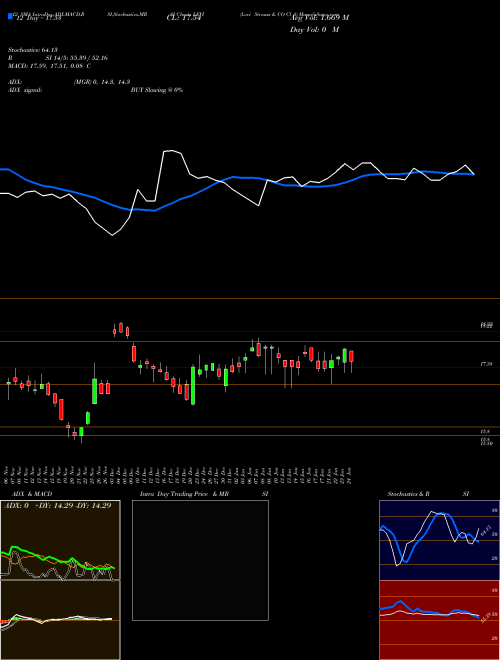Click the 'Day Vol: 0 M' readout
This screenshot has width=500, height=660.
(x=314, y=30)
